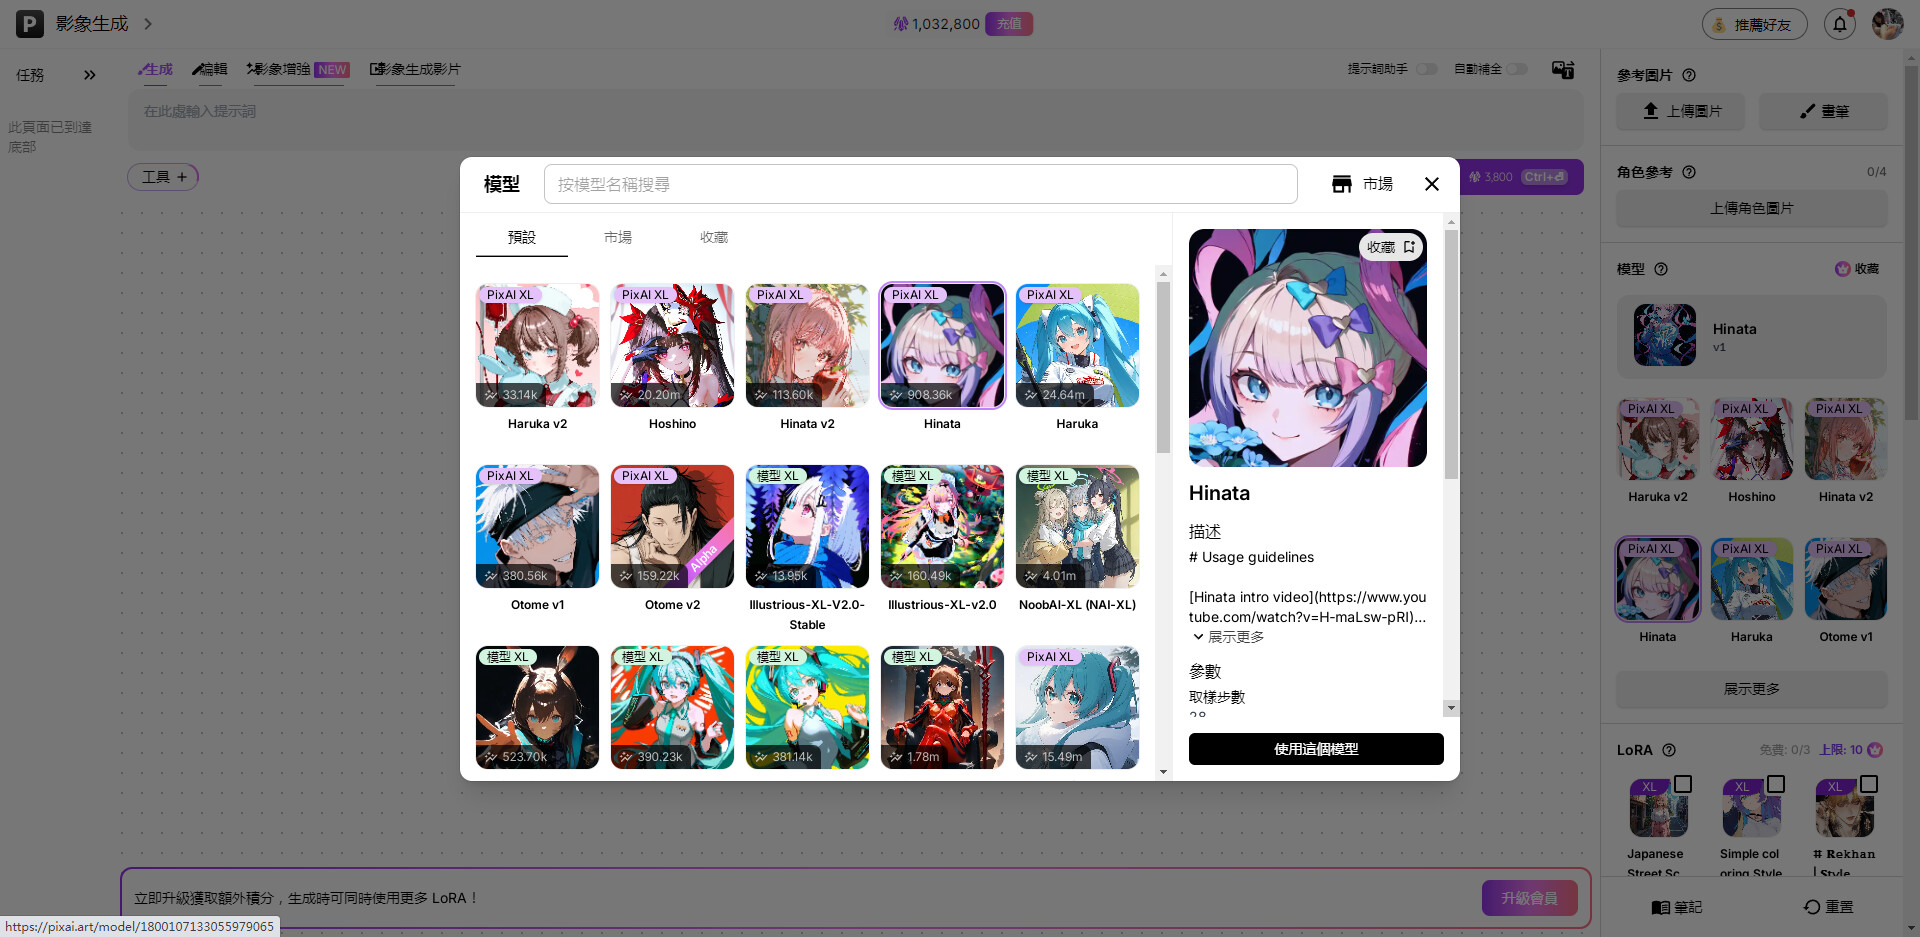1920x937 pixels.
Task: Click the 收藏 icon in sidebar 模型 section
Action: (1857, 269)
